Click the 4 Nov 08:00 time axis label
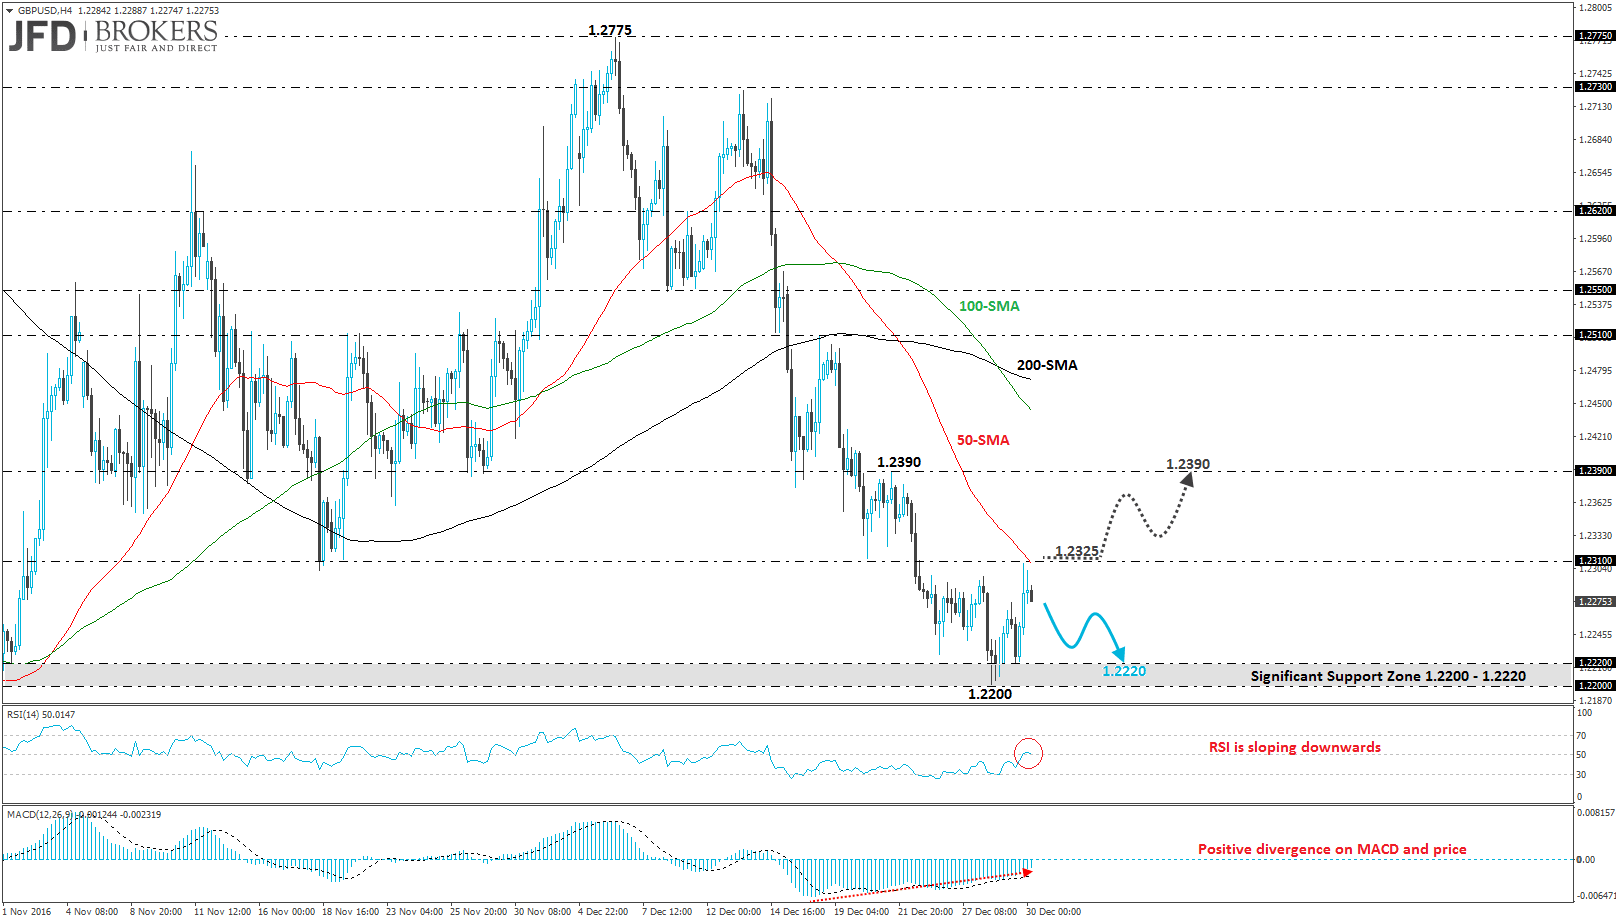The height and width of the screenshot is (923, 1616). 92,911
